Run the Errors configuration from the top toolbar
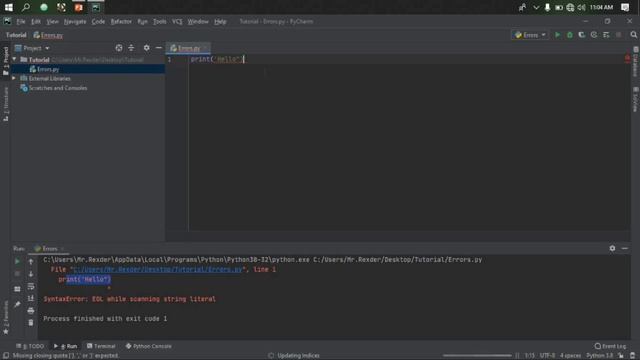This screenshot has height=360, width=640. [x=558, y=35]
